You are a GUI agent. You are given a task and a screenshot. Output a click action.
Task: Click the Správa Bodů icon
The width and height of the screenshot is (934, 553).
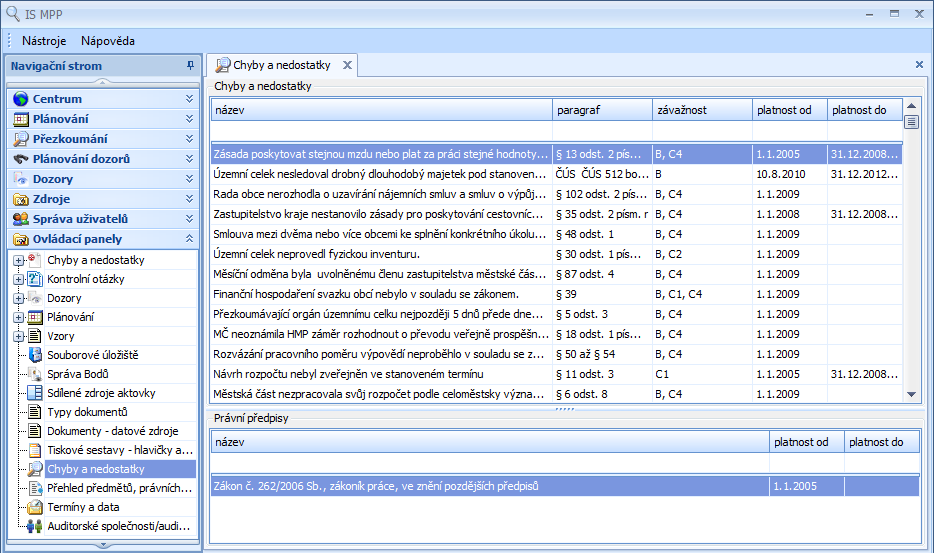click(x=35, y=374)
